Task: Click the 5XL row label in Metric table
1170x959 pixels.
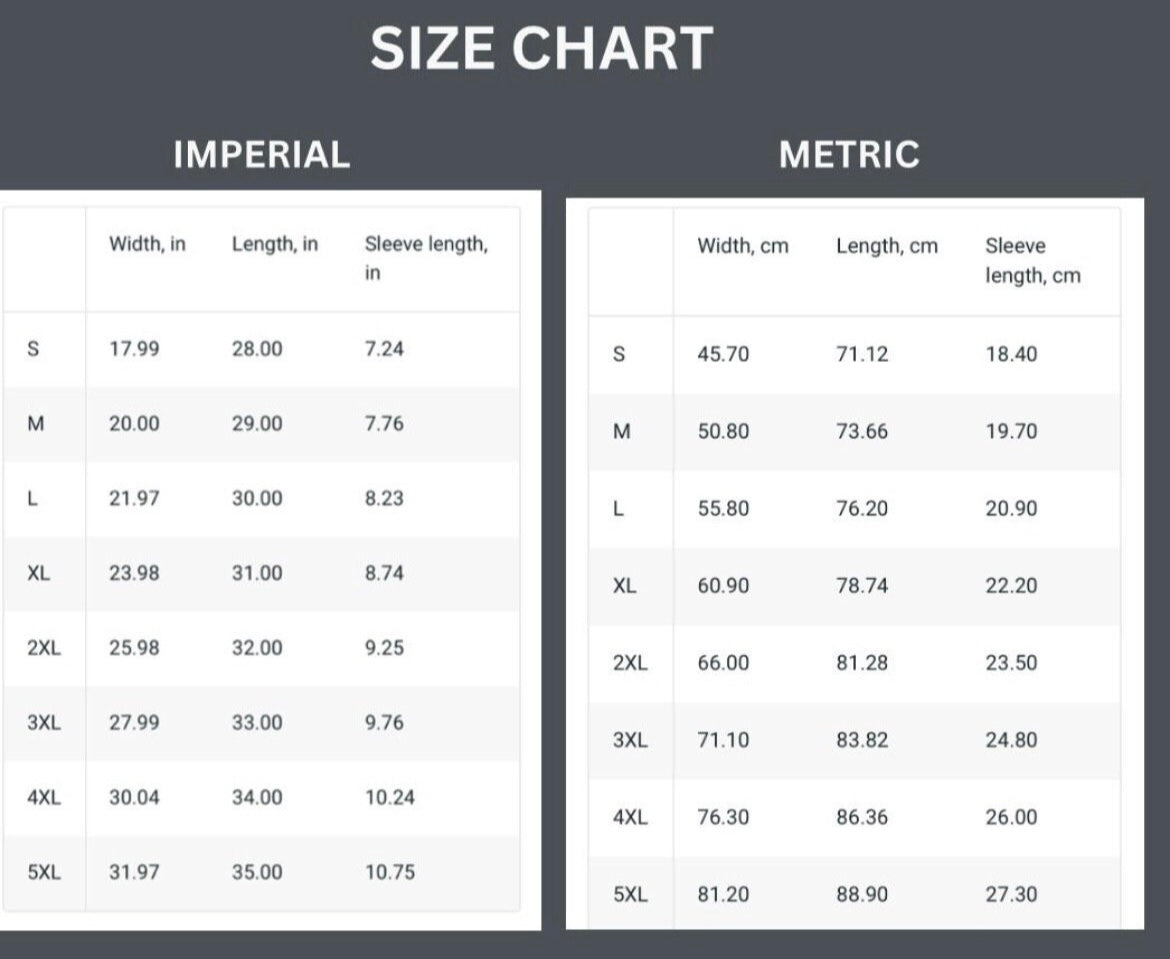Action: (x=630, y=894)
